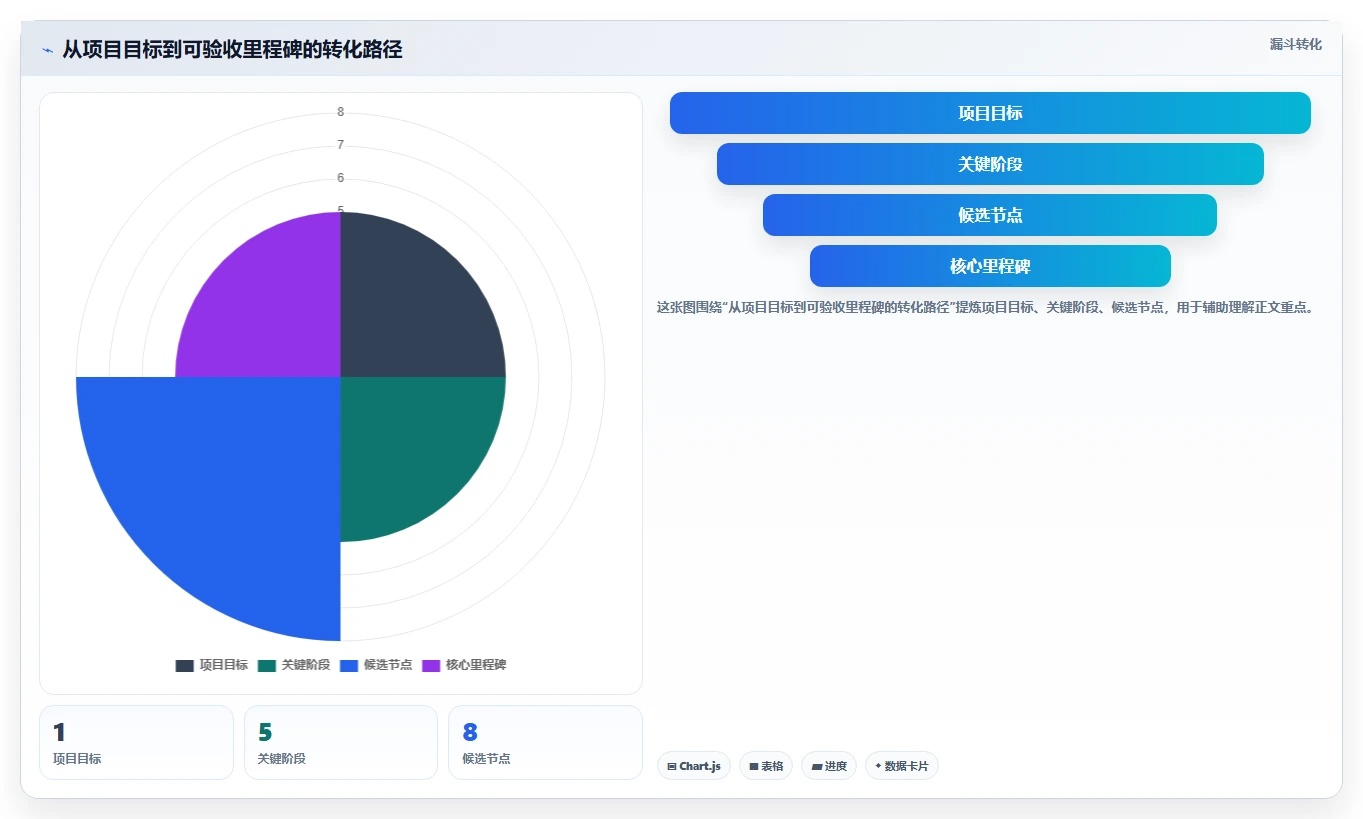This screenshot has height=819, width=1363.
Task: Select the 候选节点 funnel bar
Action: 990,215
